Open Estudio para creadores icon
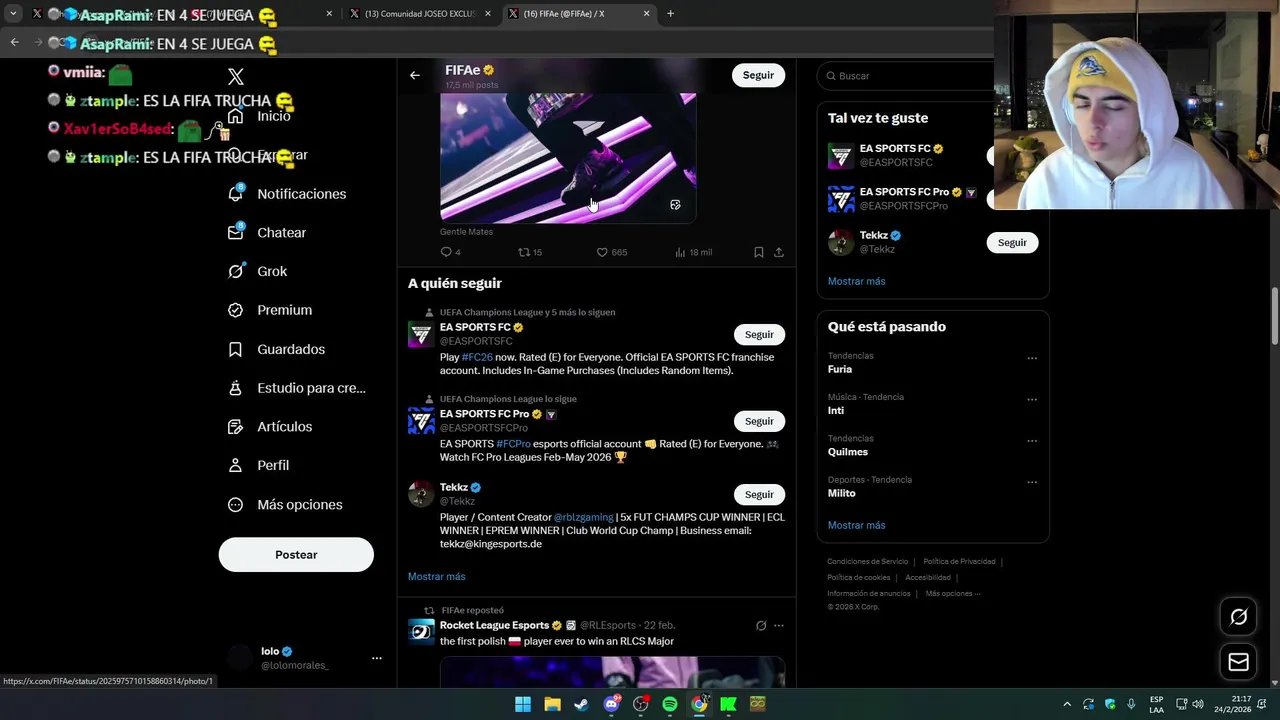This screenshot has width=1280, height=720. click(x=236, y=388)
